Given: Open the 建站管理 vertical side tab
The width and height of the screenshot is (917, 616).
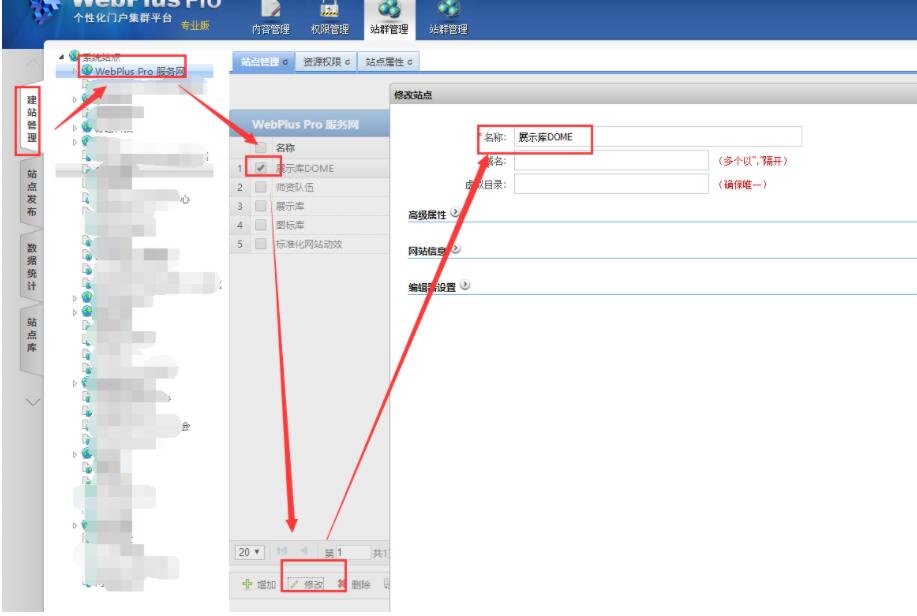Looking at the screenshot, I should point(32,119).
